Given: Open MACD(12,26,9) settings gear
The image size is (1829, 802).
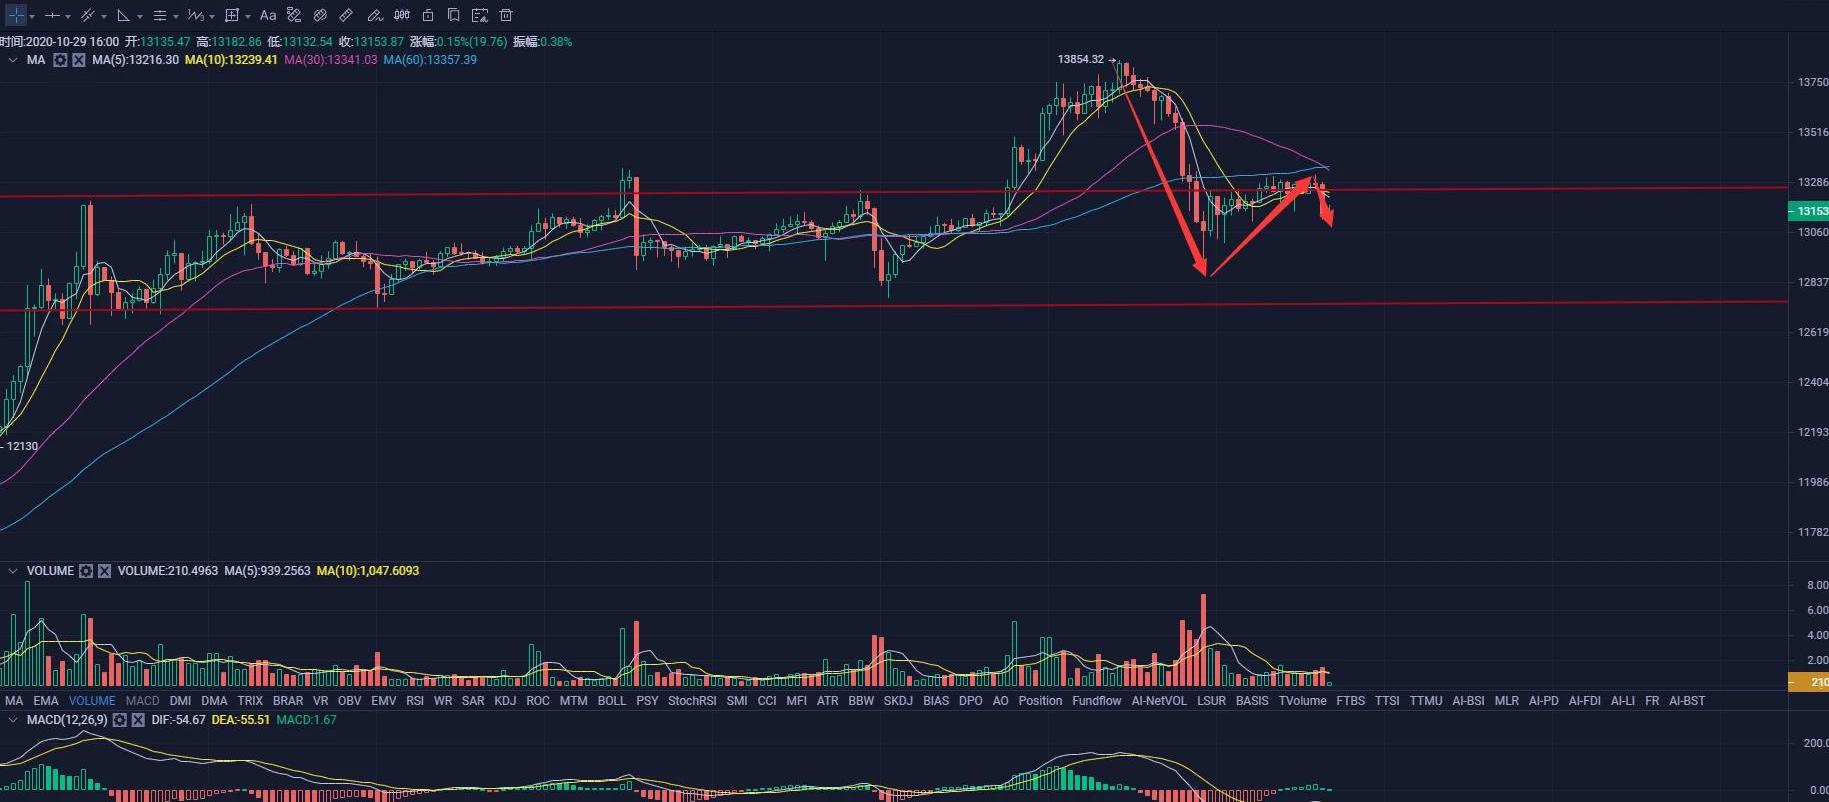Looking at the screenshot, I should (x=120, y=720).
